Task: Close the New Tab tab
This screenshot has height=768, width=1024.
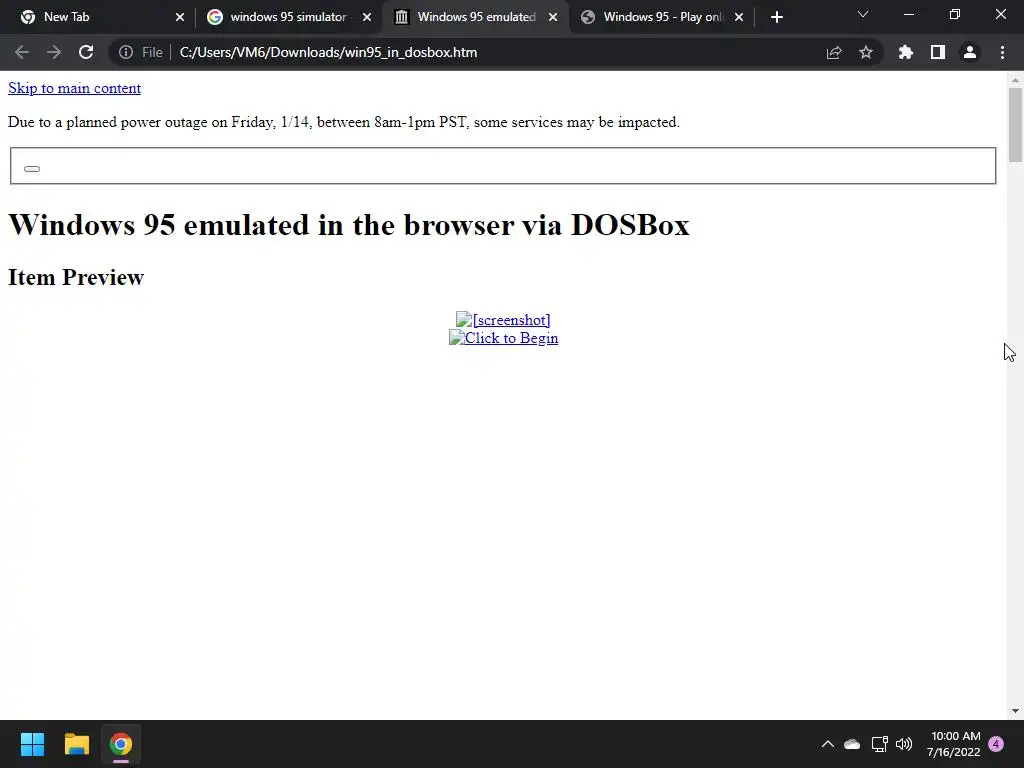Action: [x=180, y=18]
